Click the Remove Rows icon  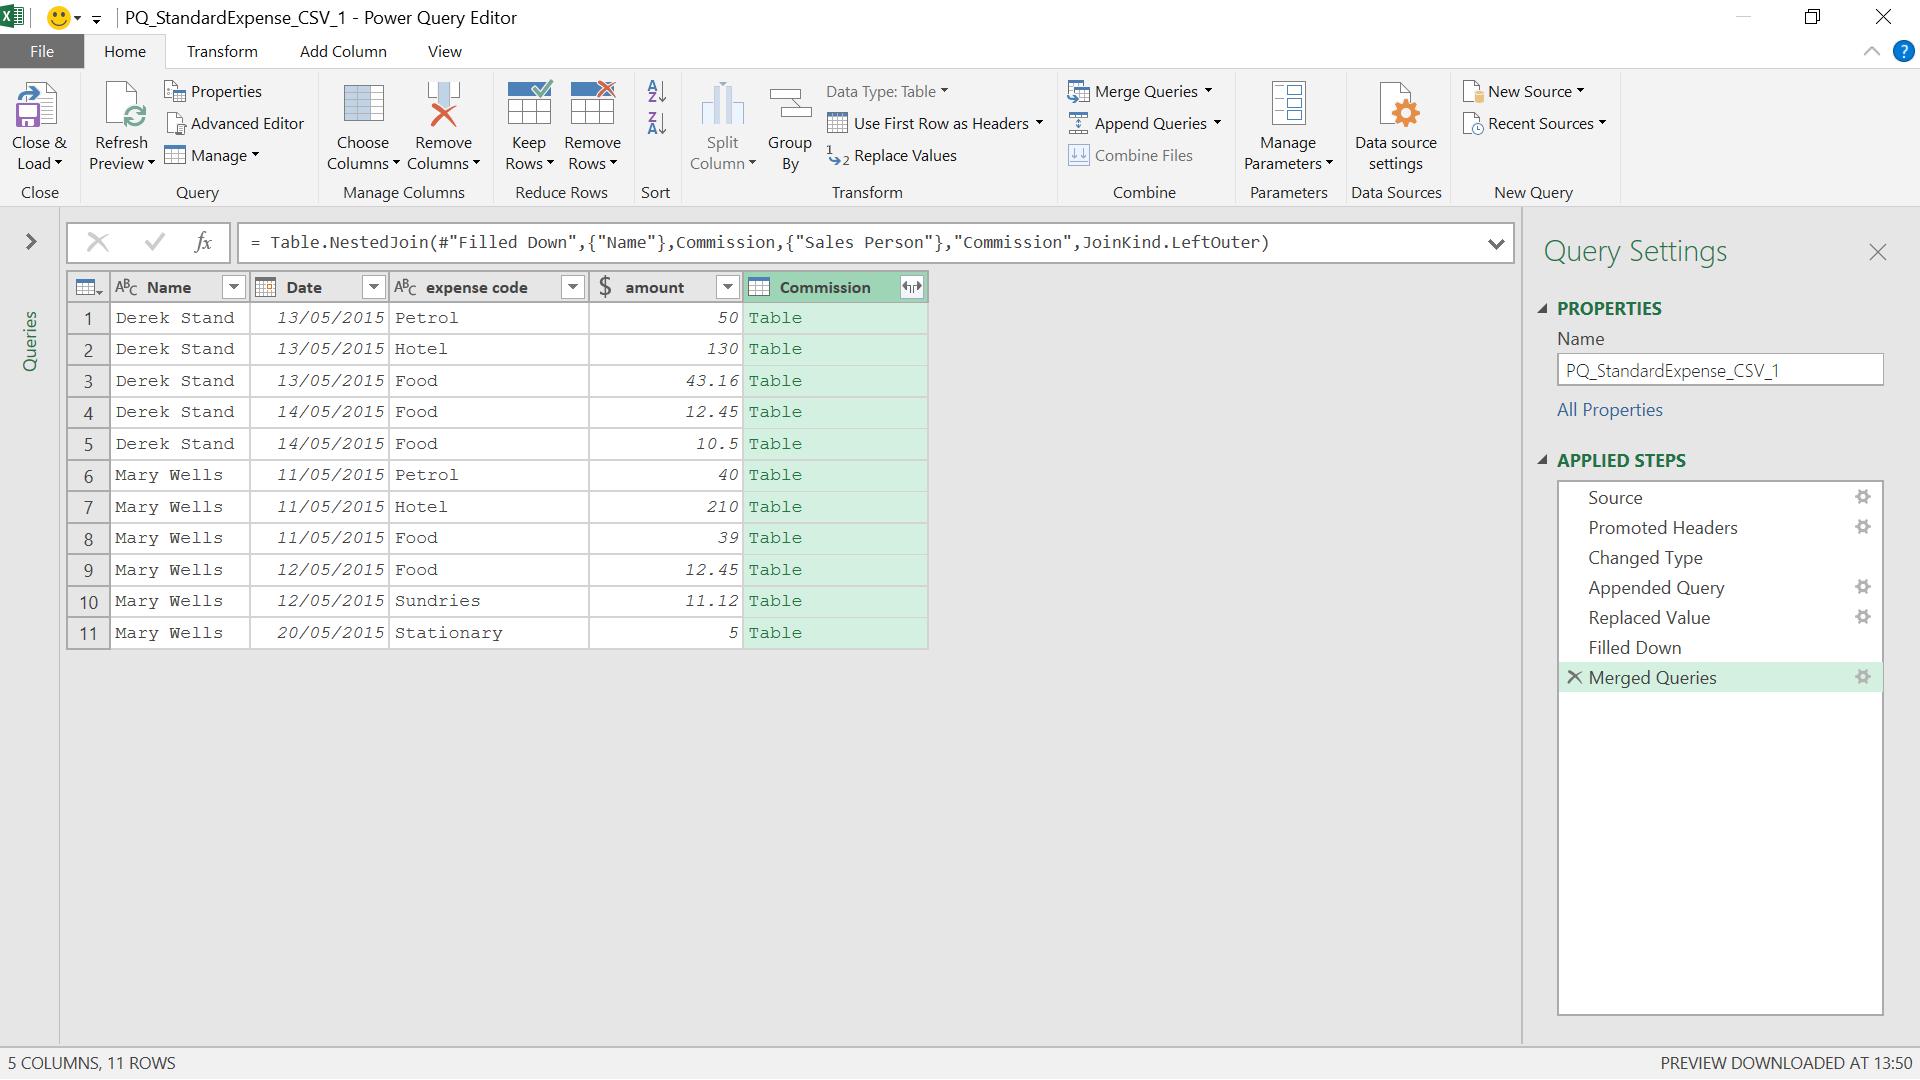click(592, 105)
